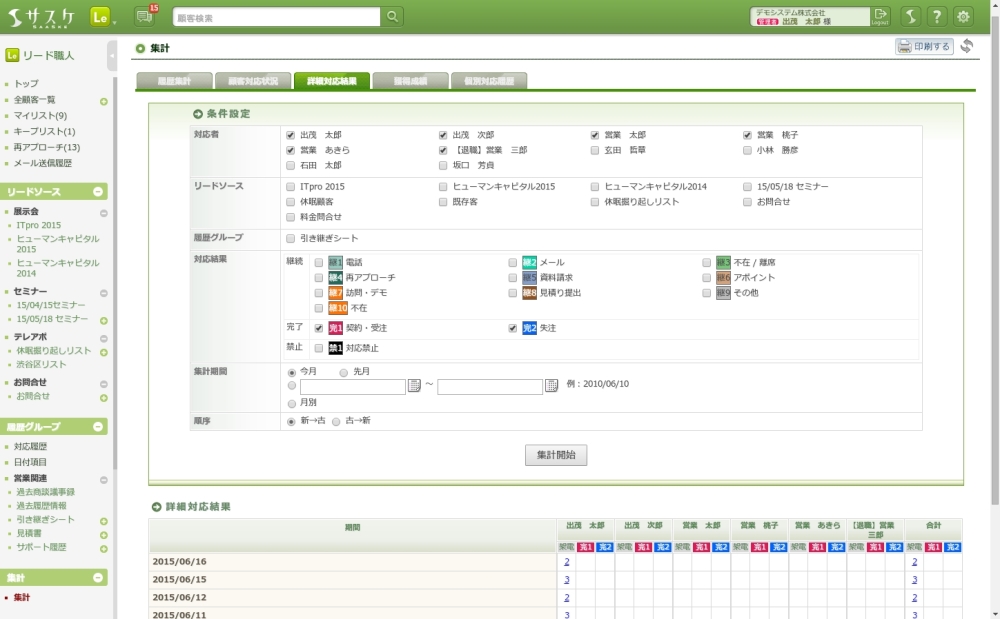1000x619 pixels.
Task: Click the 顧客検索 search input field
Action: 276,17
